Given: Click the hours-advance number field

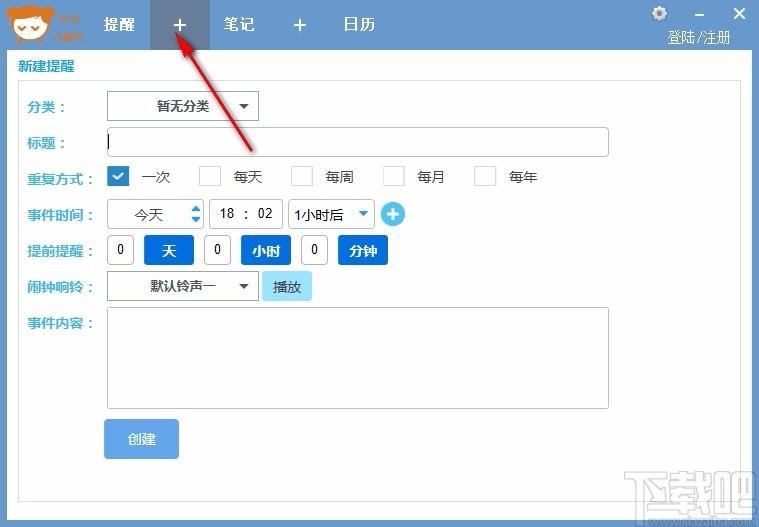Looking at the screenshot, I should [217, 250].
